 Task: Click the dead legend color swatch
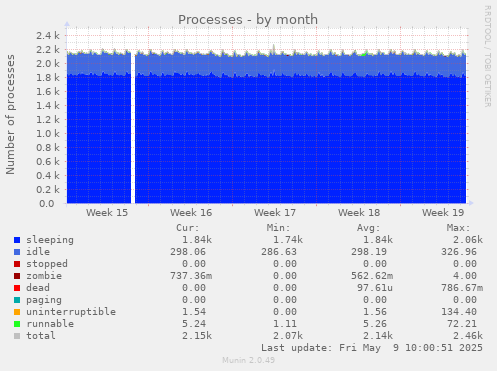17,288
